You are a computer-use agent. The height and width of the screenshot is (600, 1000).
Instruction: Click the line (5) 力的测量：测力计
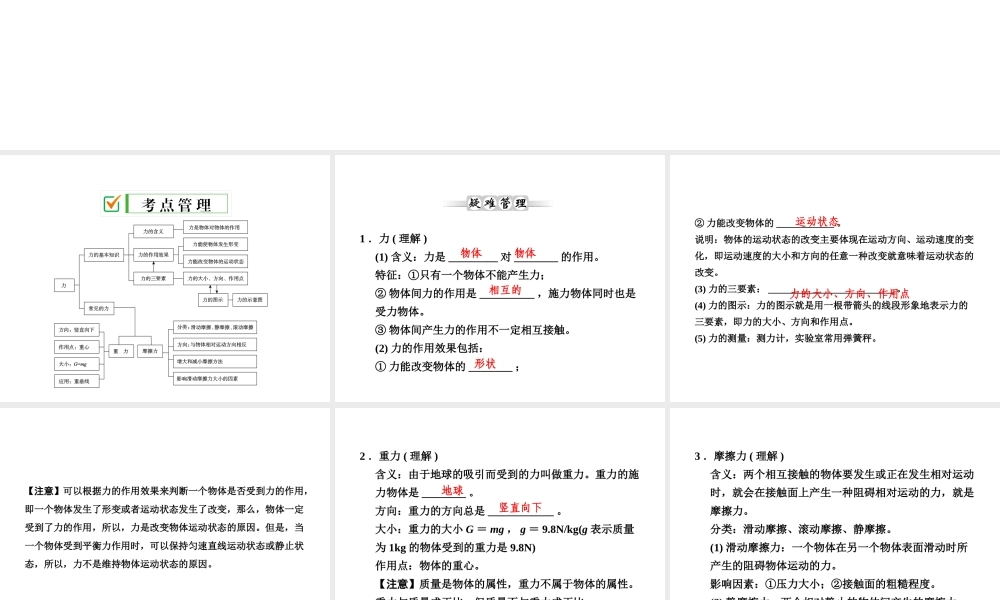[x=786, y=339]
